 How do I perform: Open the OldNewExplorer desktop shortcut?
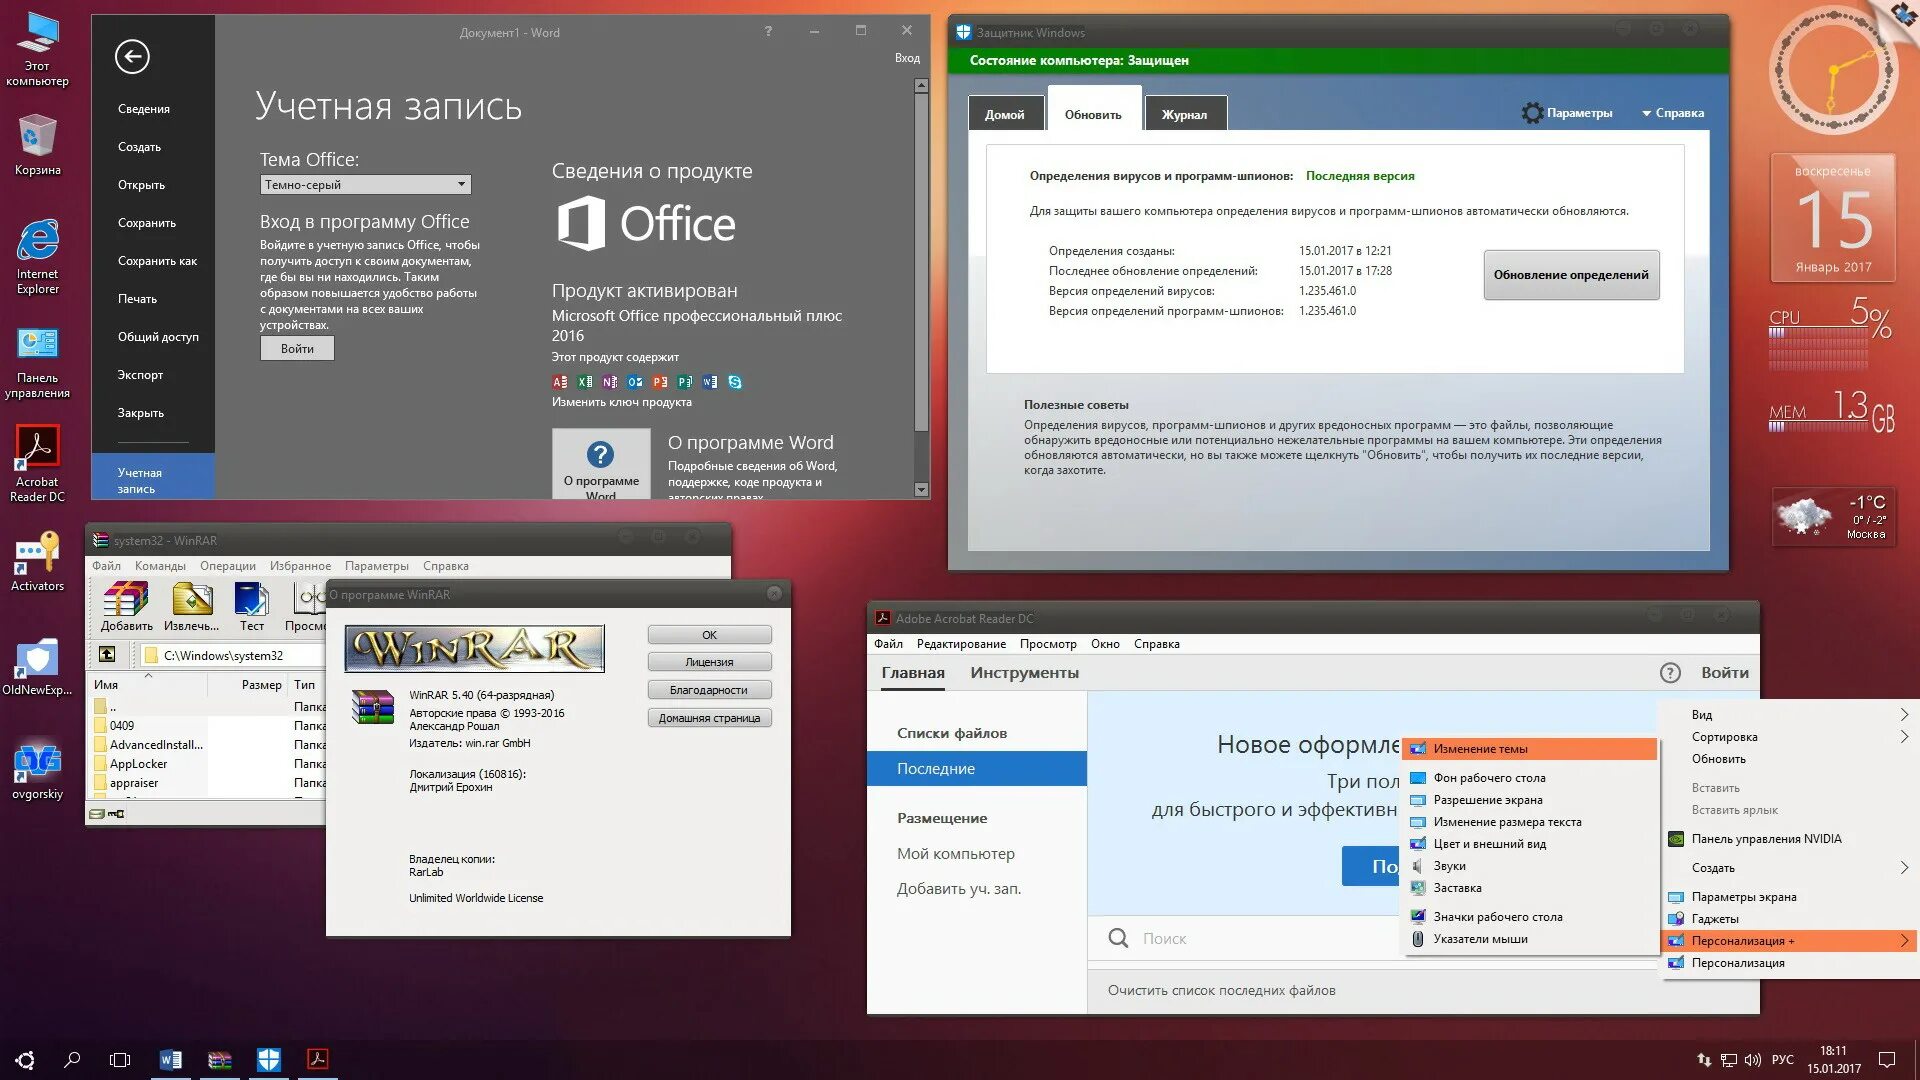coord(37,666)
